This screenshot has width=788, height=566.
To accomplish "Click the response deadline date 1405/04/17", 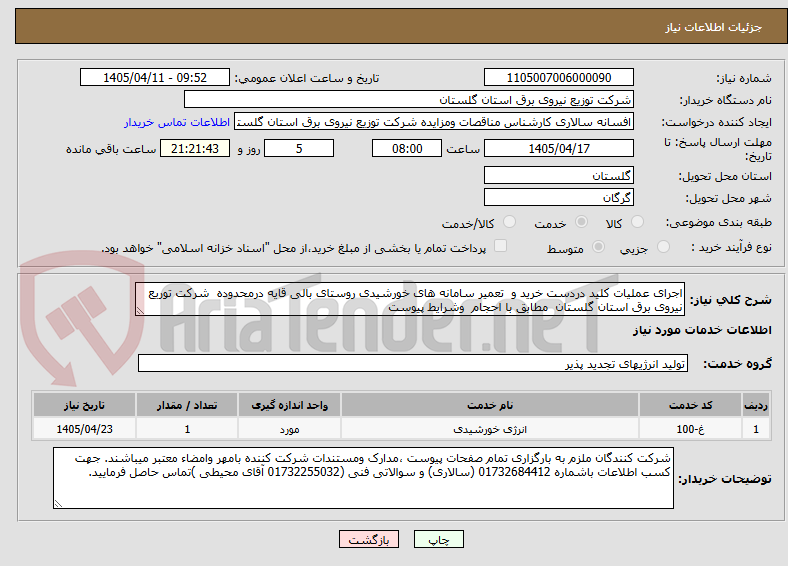I will click(558, 148).
